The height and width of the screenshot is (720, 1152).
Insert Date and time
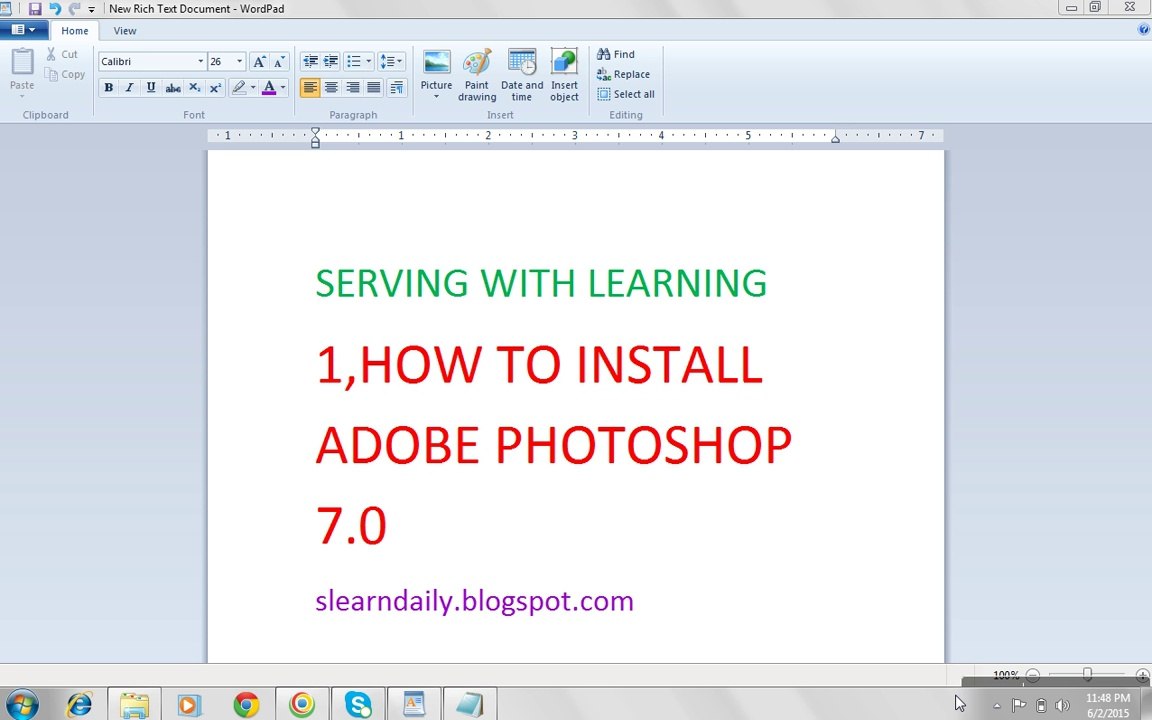522,75
